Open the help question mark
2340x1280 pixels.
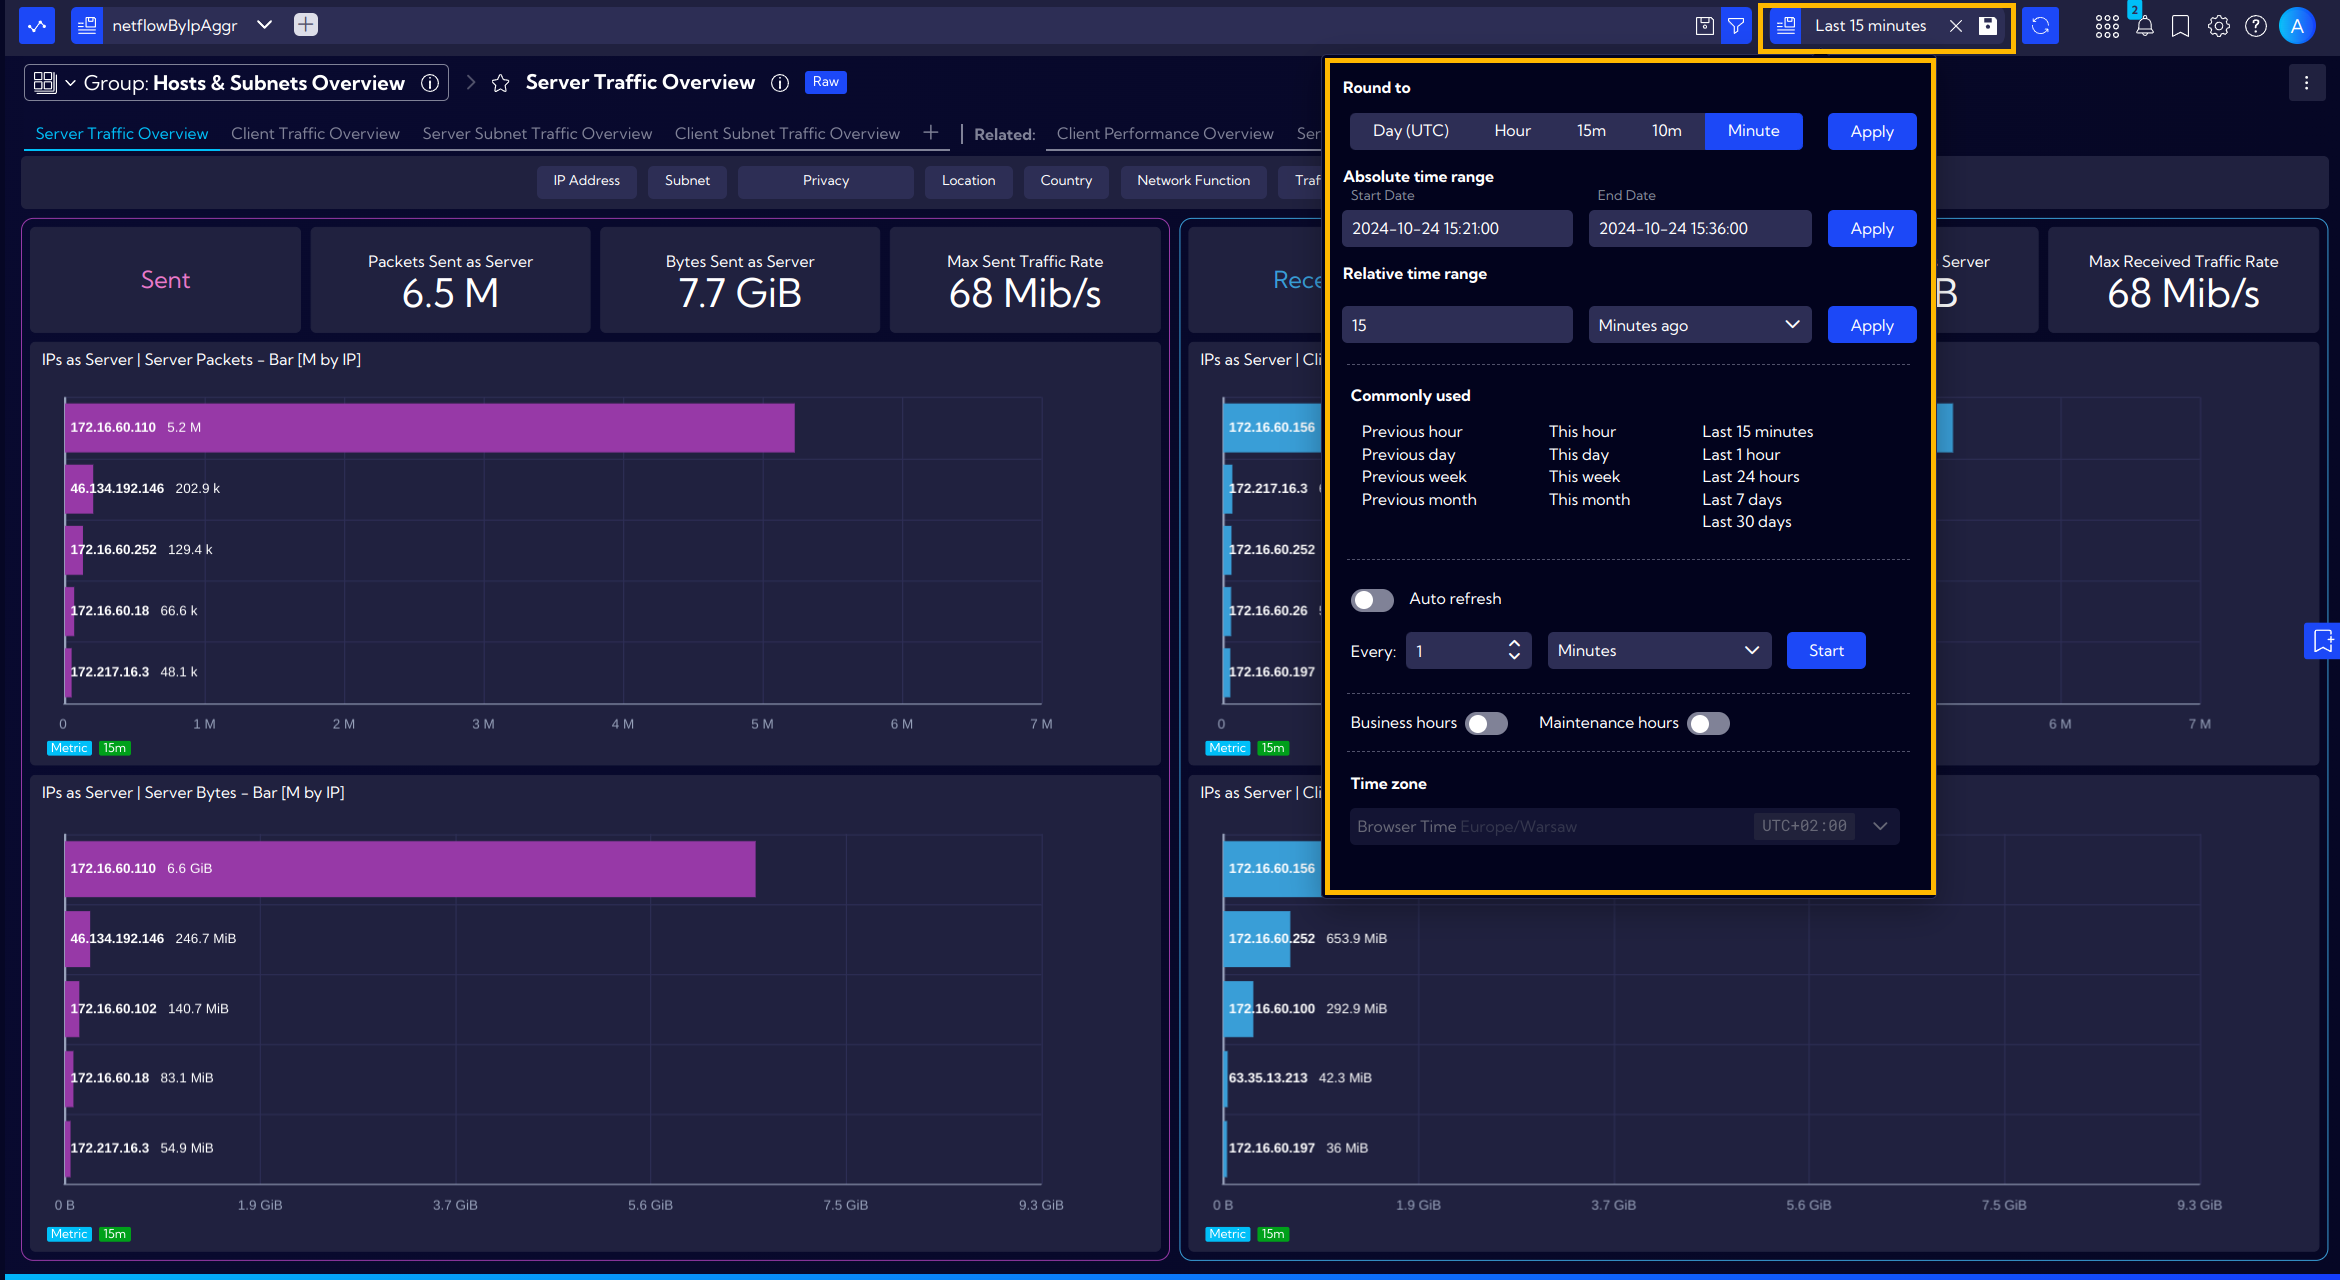(x=2256, y=26)
